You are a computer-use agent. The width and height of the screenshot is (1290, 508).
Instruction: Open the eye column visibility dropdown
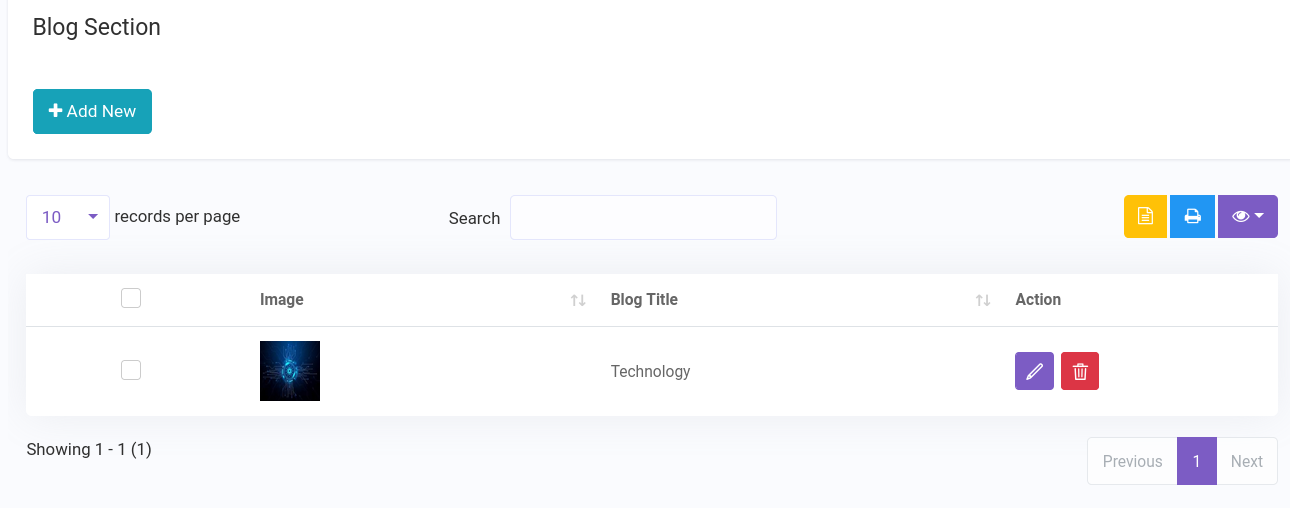[x=1248, y=216]
